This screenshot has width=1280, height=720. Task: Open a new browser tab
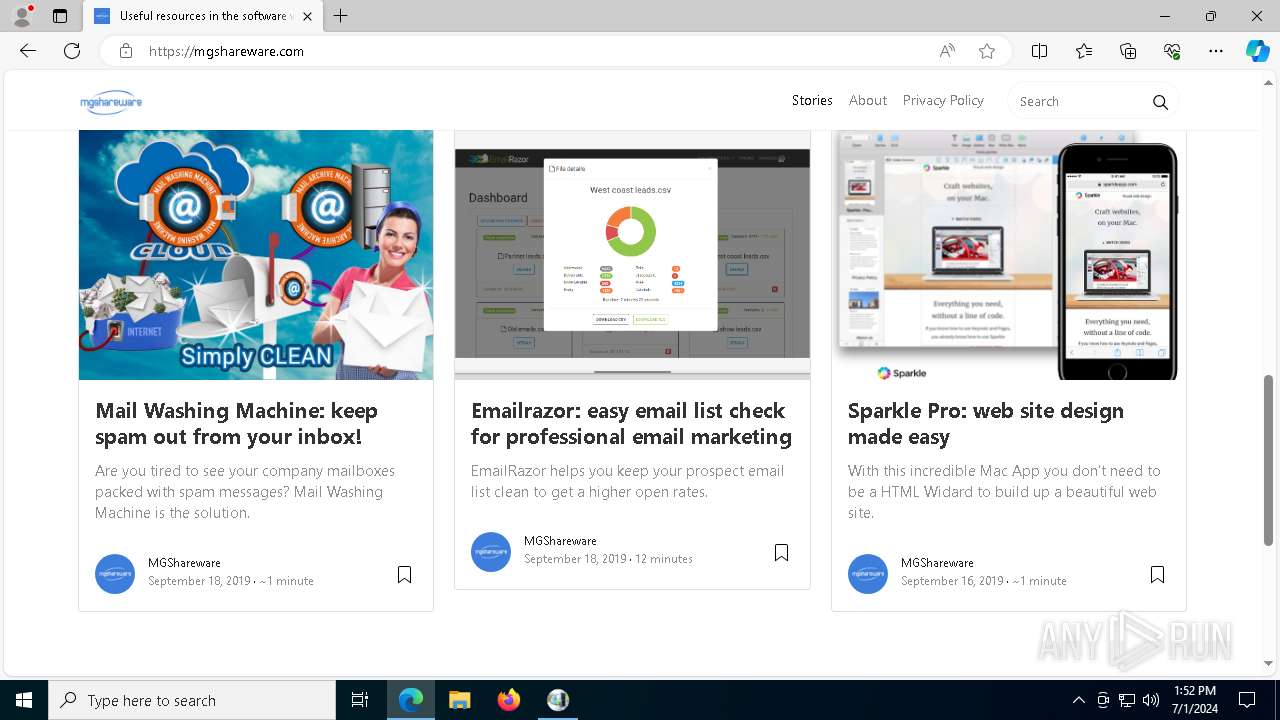point(341,16)
